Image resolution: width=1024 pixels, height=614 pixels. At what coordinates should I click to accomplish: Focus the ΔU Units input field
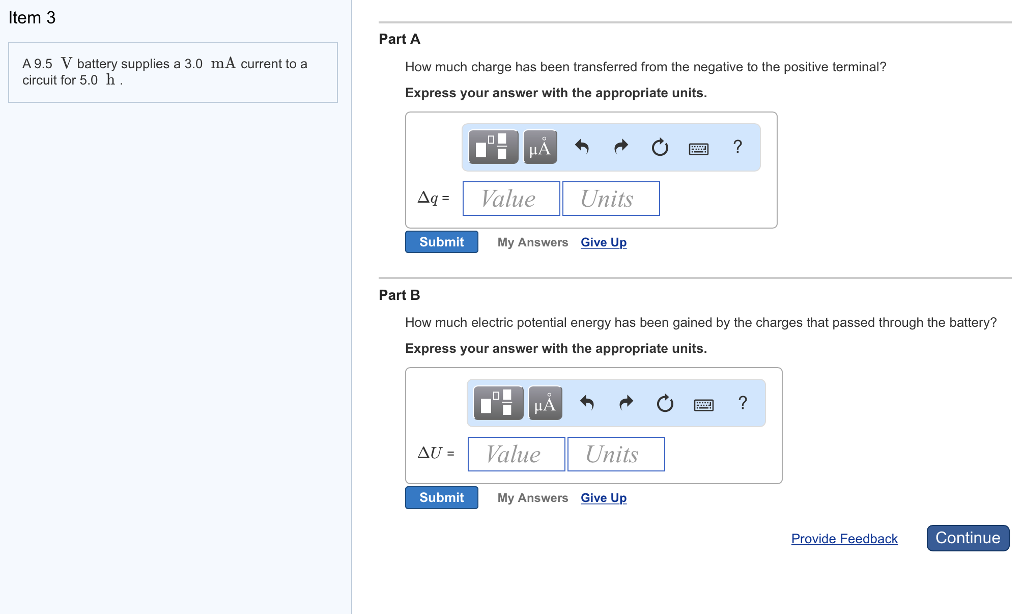pyautogui.click(x=615, y=454)
